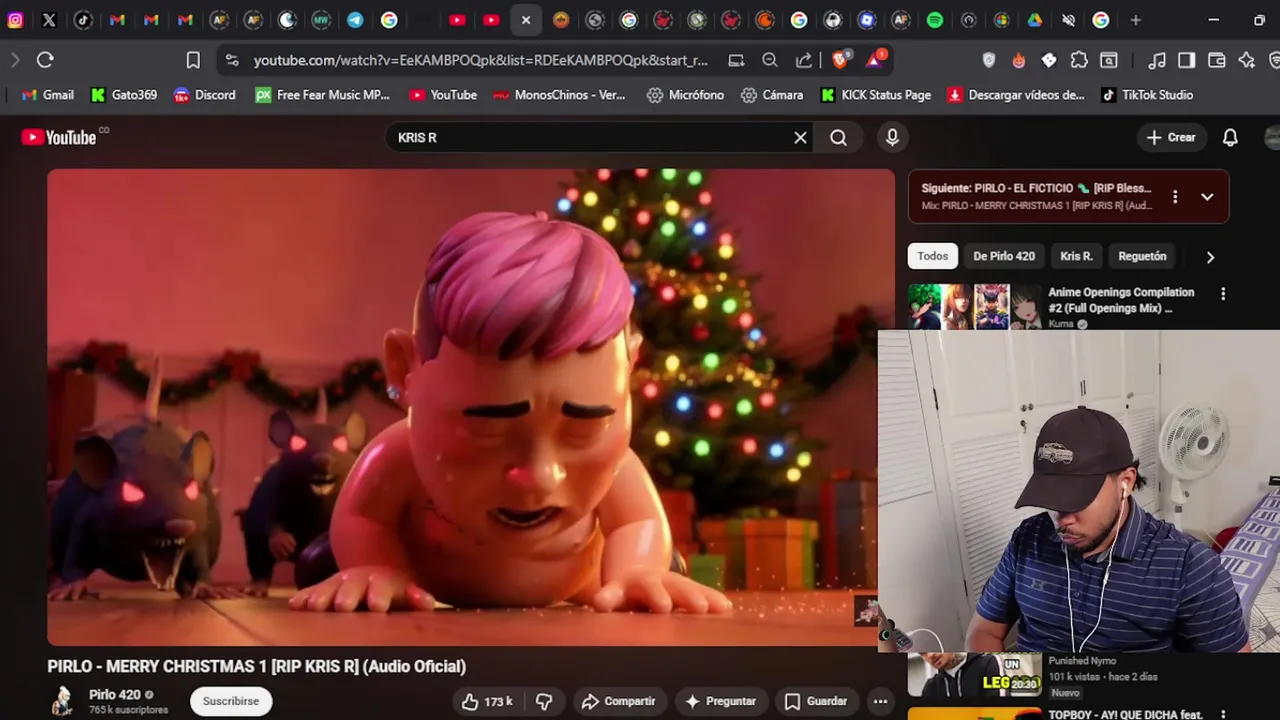Click the Crear button
The height and width of the screenshot is (720, 1280).
click(1171, 138)
